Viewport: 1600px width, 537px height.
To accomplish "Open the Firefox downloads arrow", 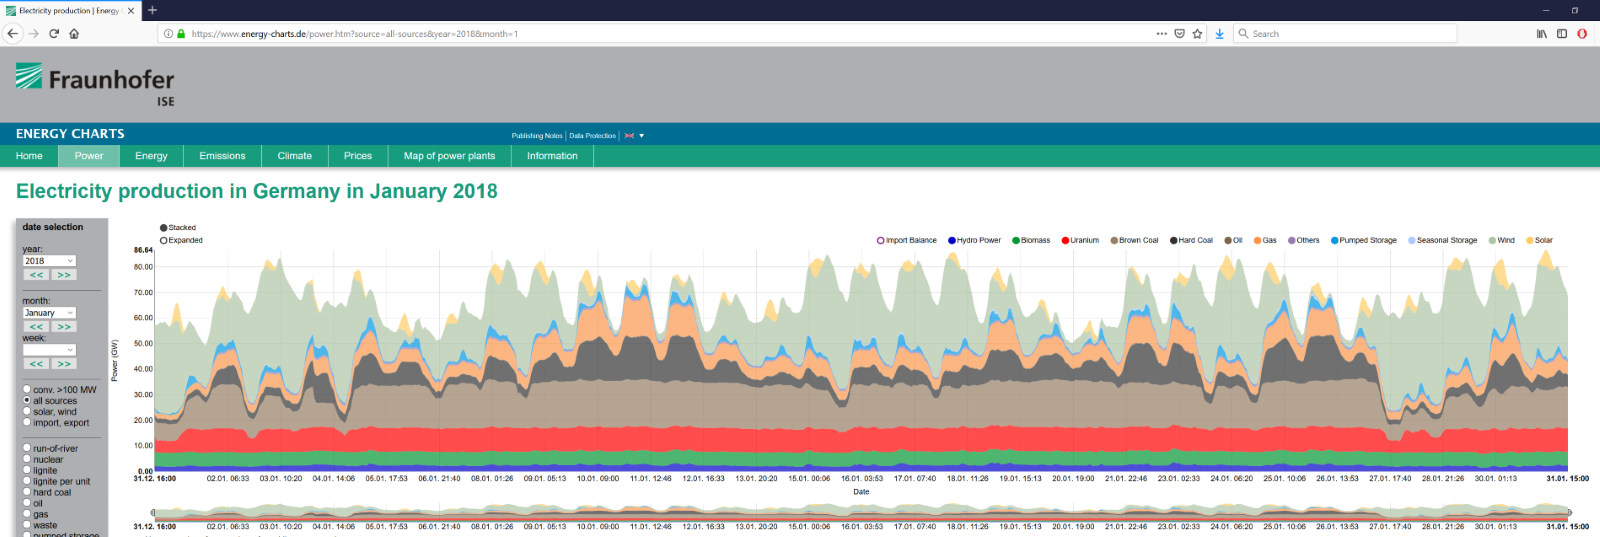I will coord(1219,34).
